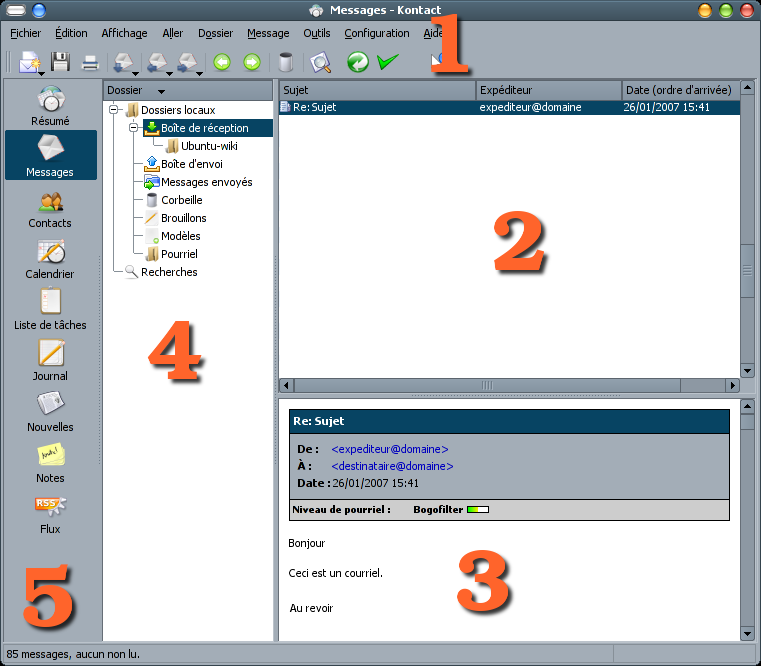Click the Forward envelope icon

point(187,62)
